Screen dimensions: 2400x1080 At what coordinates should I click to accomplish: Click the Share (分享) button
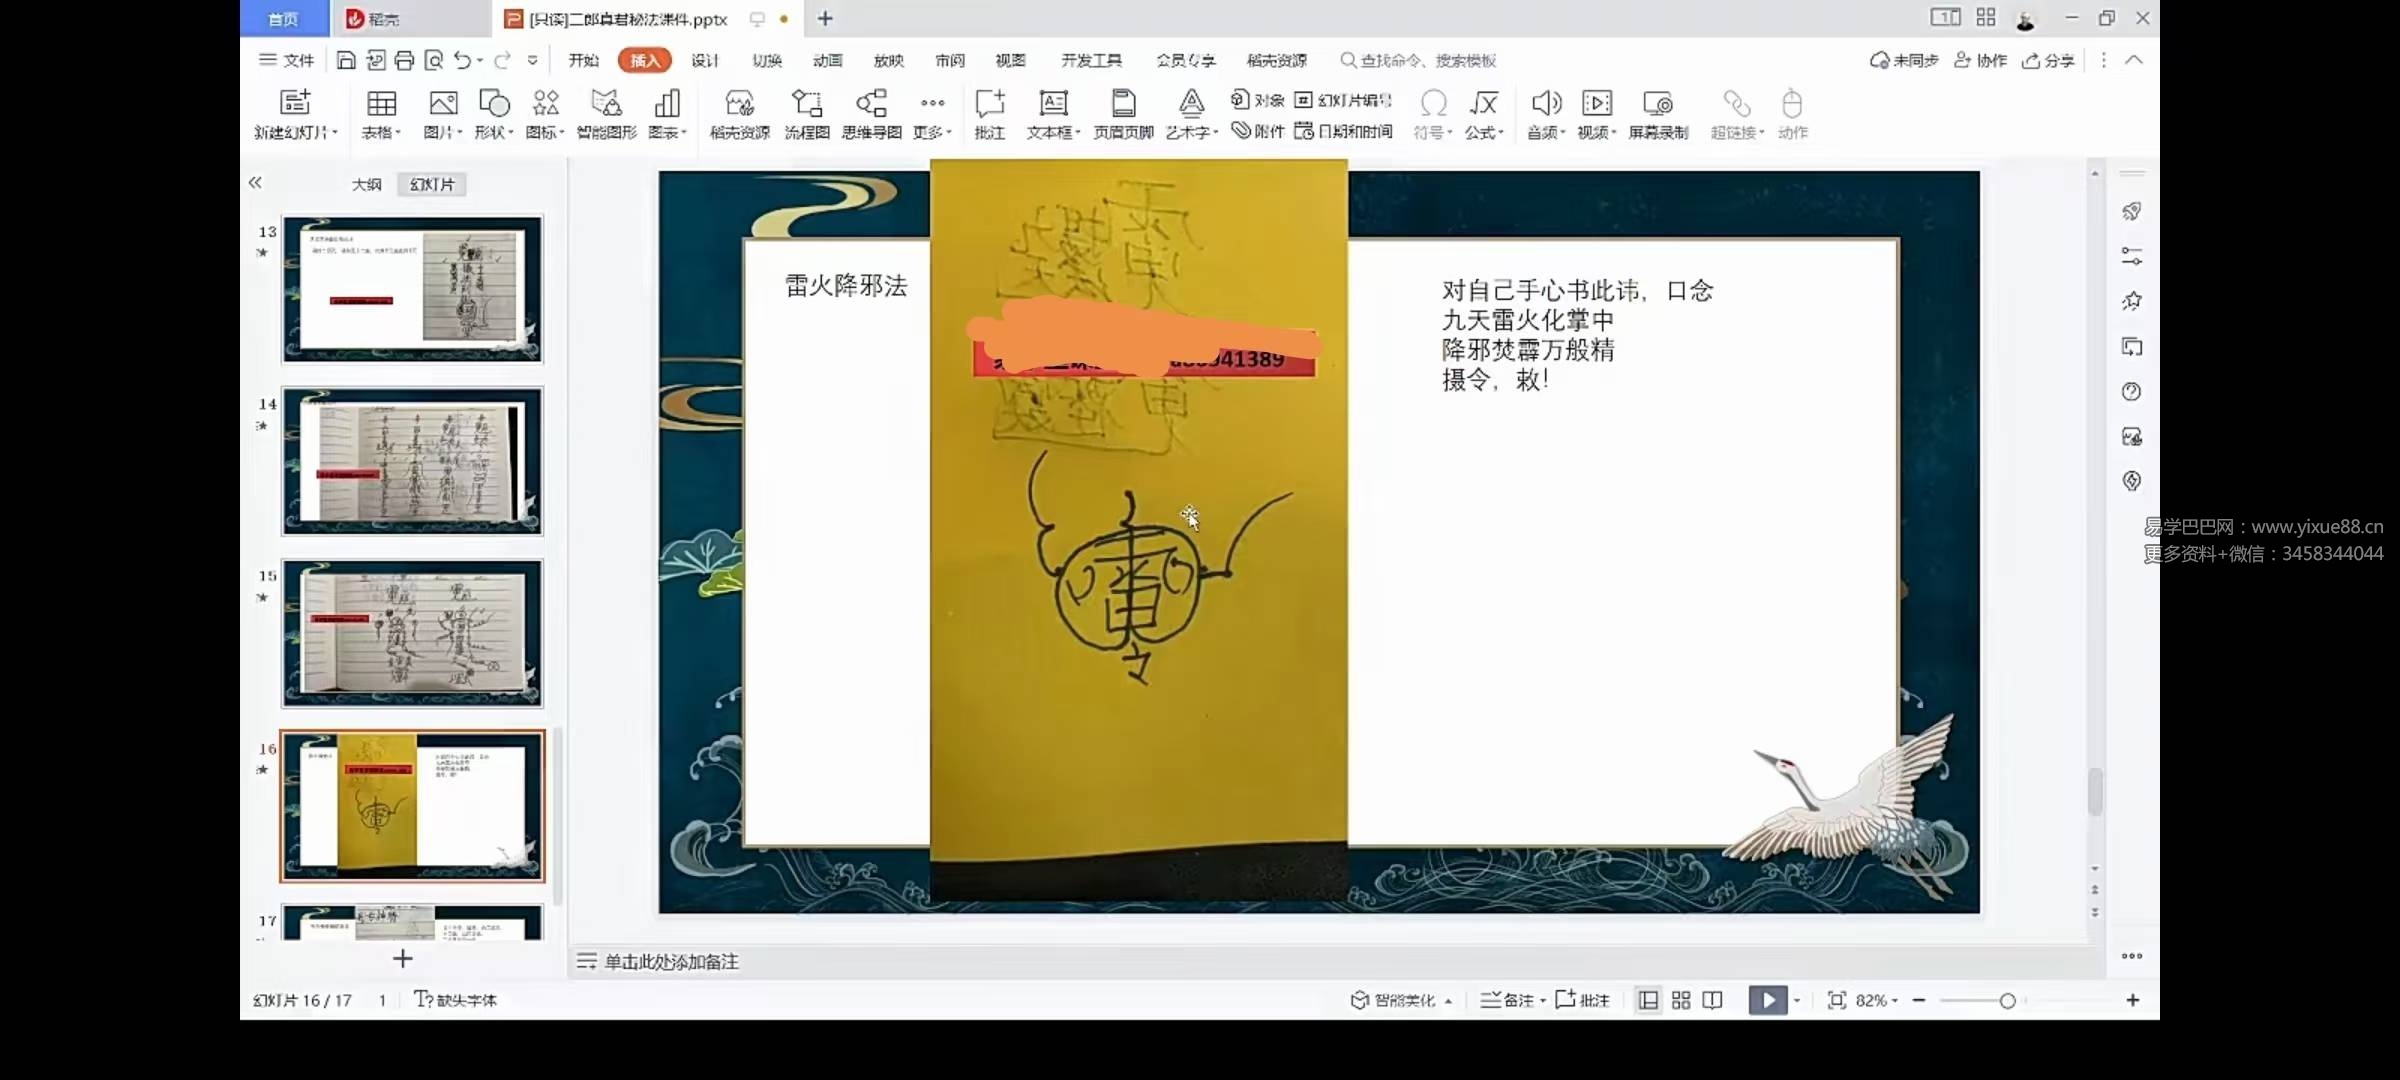(x=2048, y=60)
